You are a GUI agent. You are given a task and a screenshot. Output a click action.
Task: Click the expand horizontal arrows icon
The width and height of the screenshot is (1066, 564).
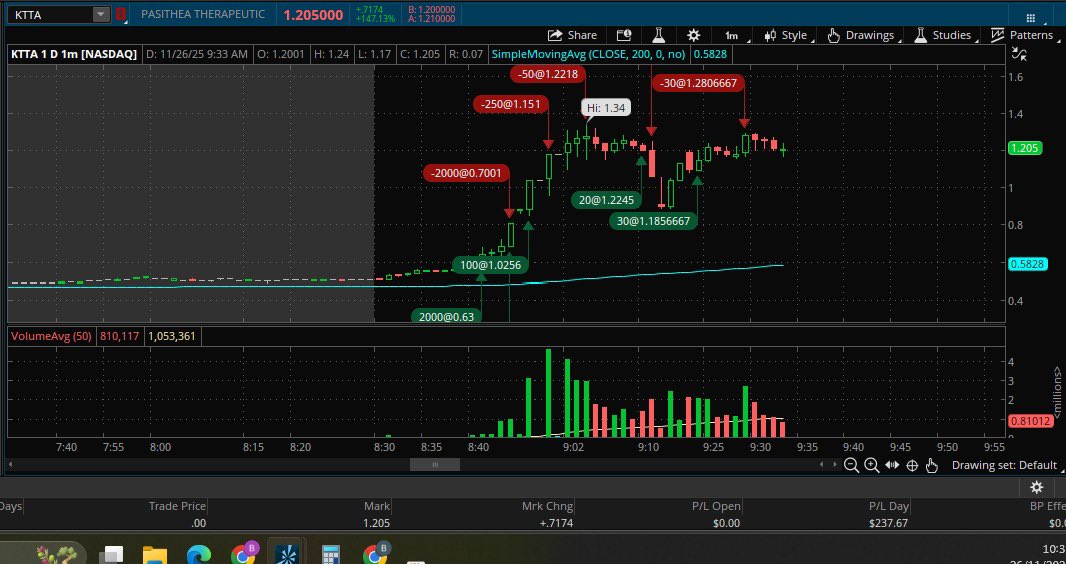tap(892, 465)
